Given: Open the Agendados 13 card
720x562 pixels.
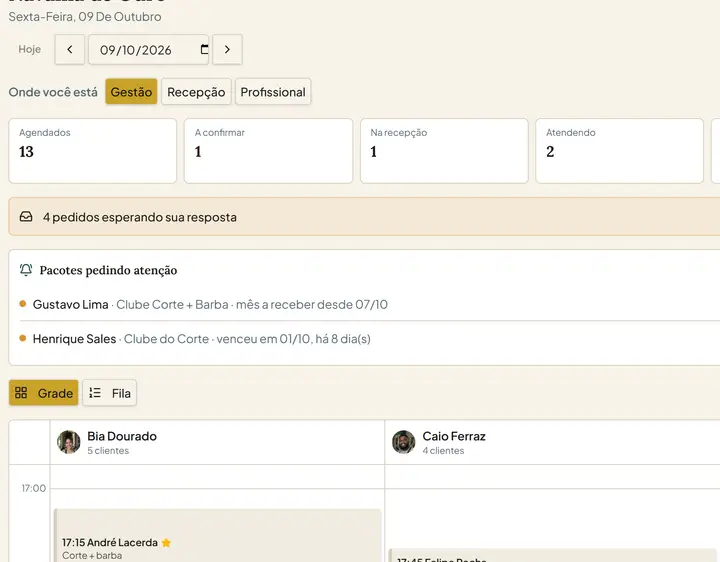Looking at the screenshot, I should pyautogui.click(x=92, y=151).
